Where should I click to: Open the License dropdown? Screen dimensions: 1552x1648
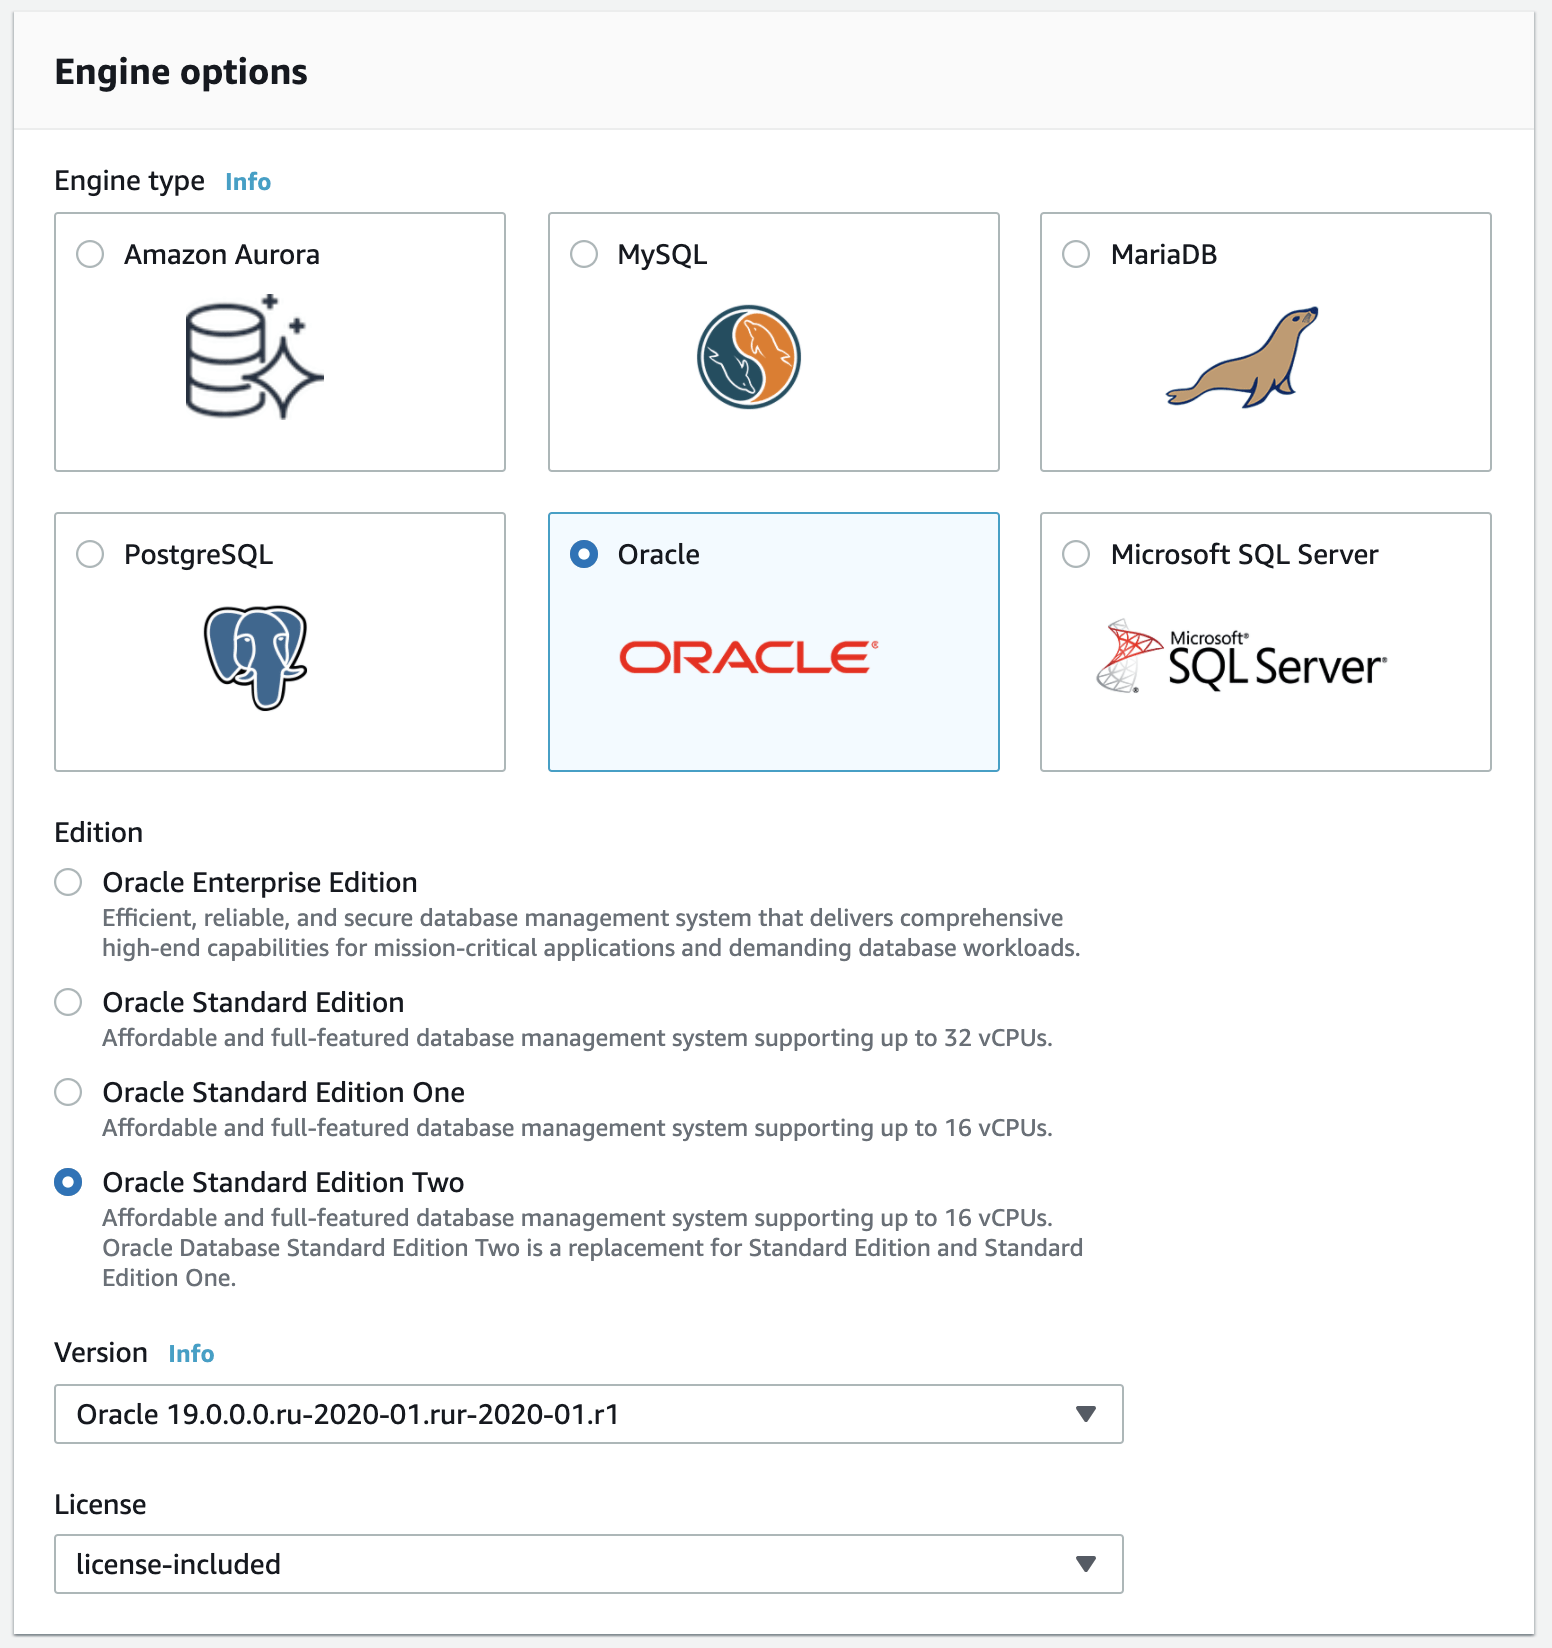click(x=588, y=1564)
